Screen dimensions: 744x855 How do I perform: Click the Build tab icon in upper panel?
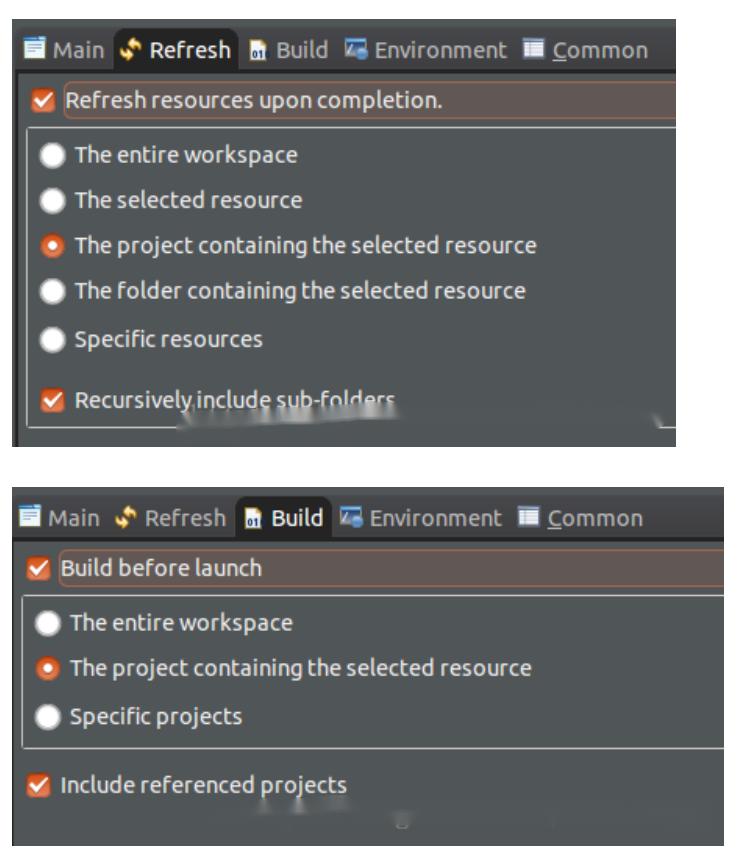[258, 49]
